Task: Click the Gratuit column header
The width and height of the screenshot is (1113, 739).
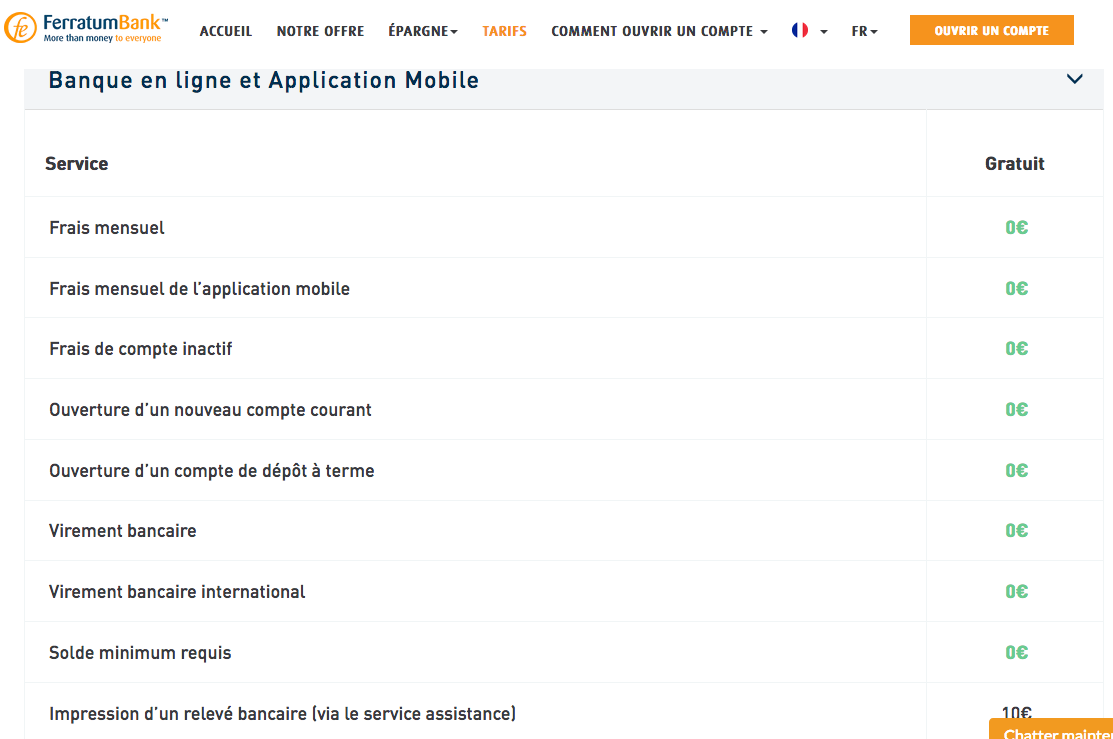Action: [1014, 164]
